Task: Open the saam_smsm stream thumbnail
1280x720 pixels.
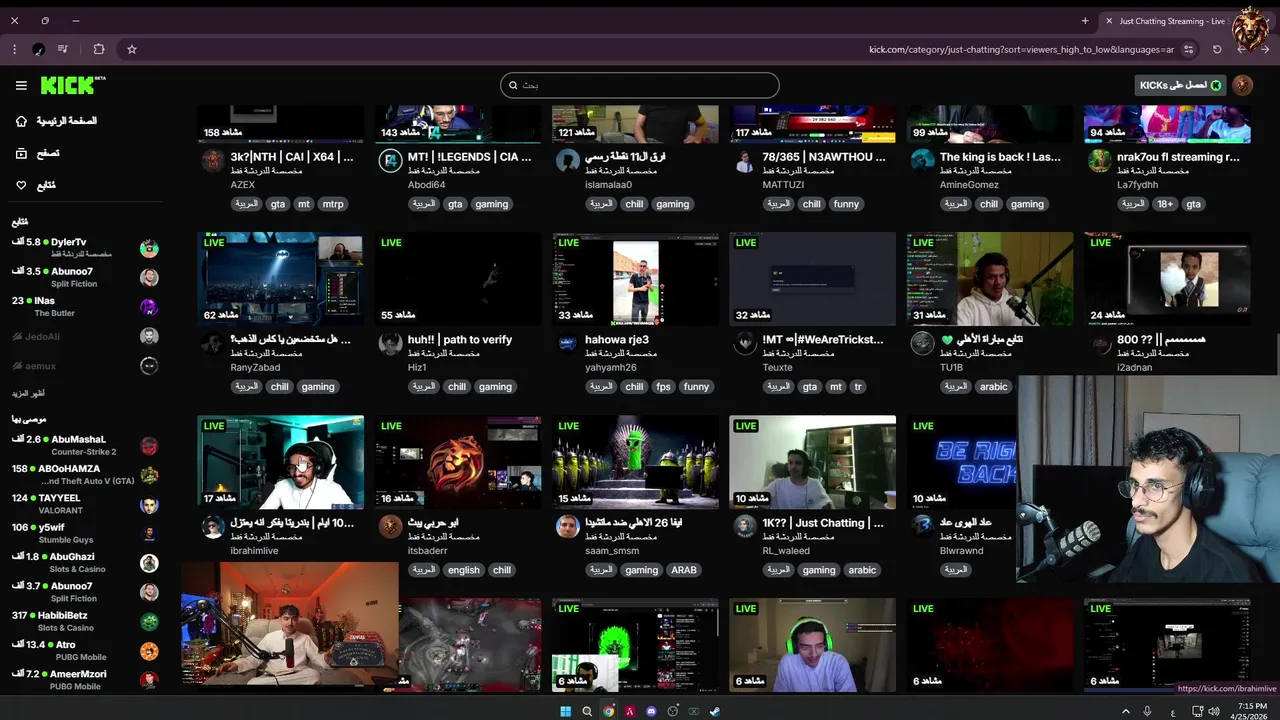Action: click(x=635, y=462)
